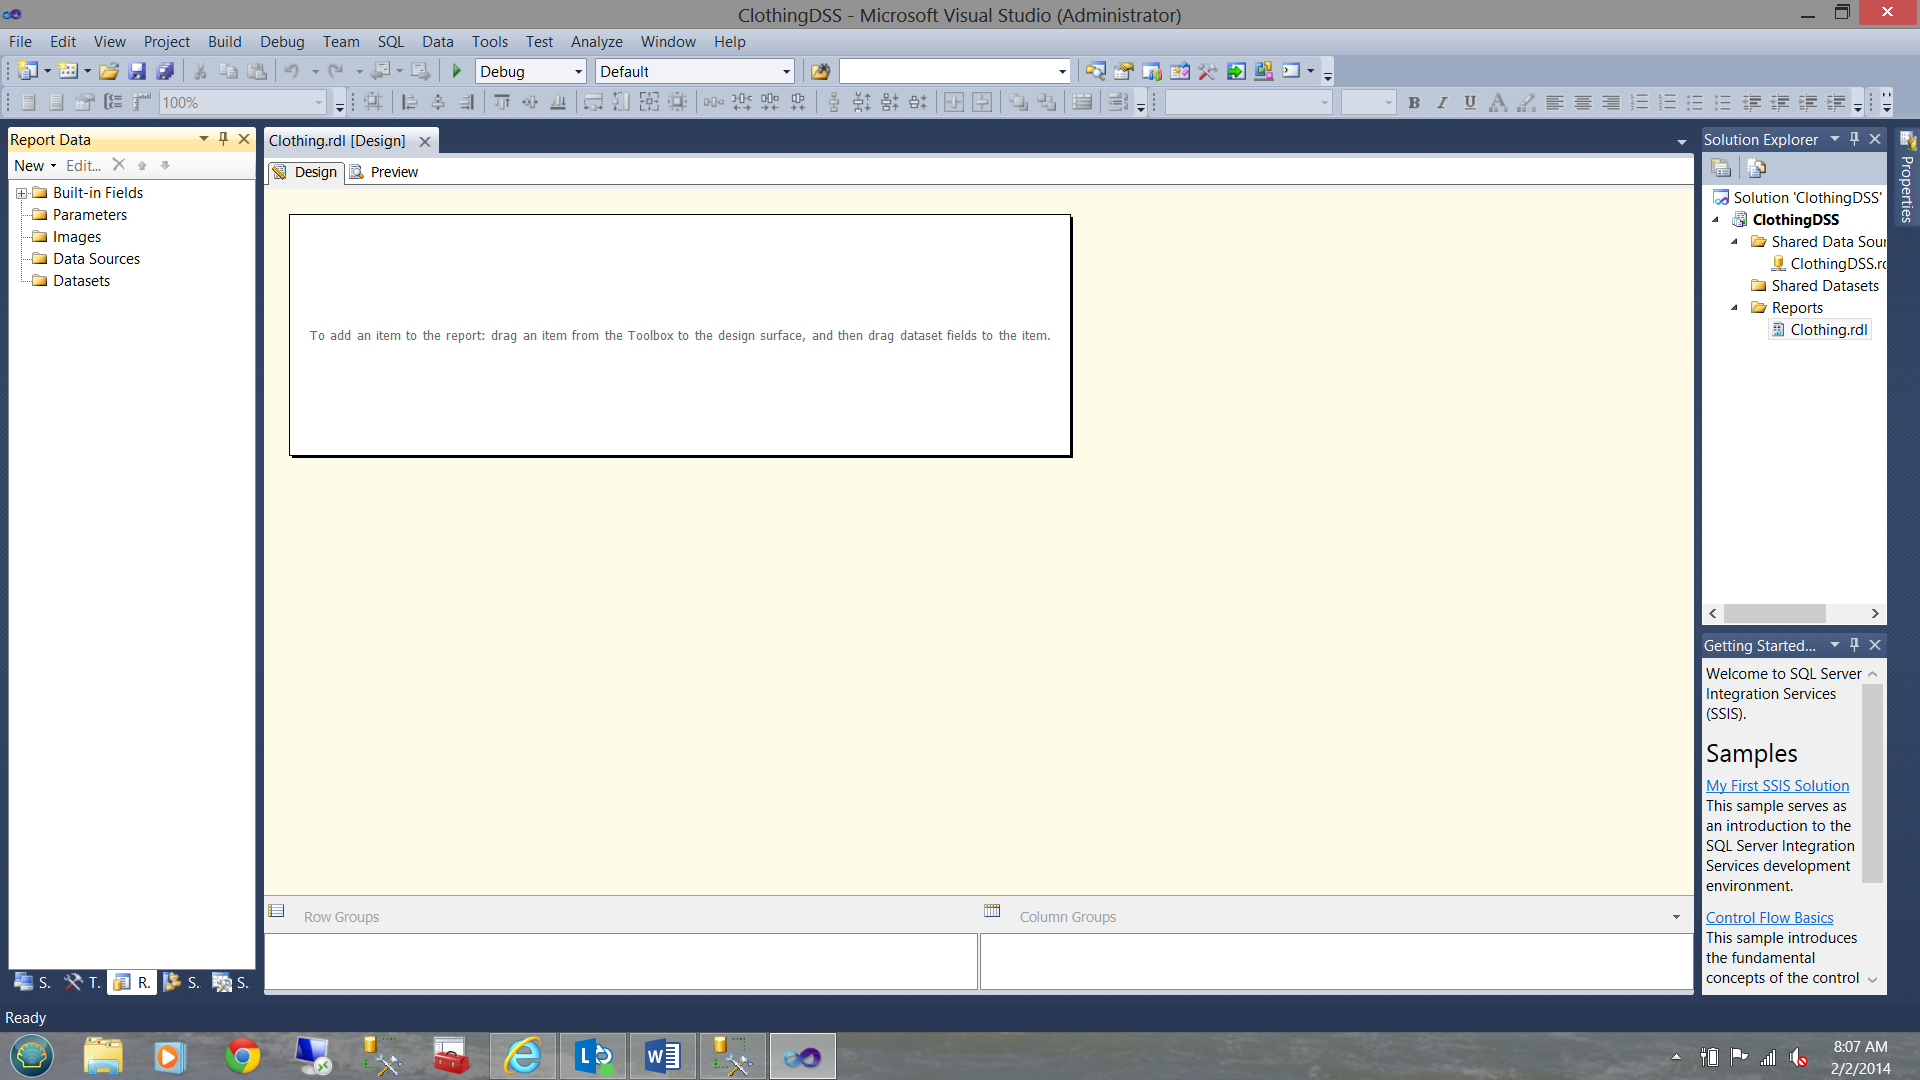Click the Start Debugging play button
Image resolution: width=1920 pixels, height=1080 pixels.
pos(457,71)
